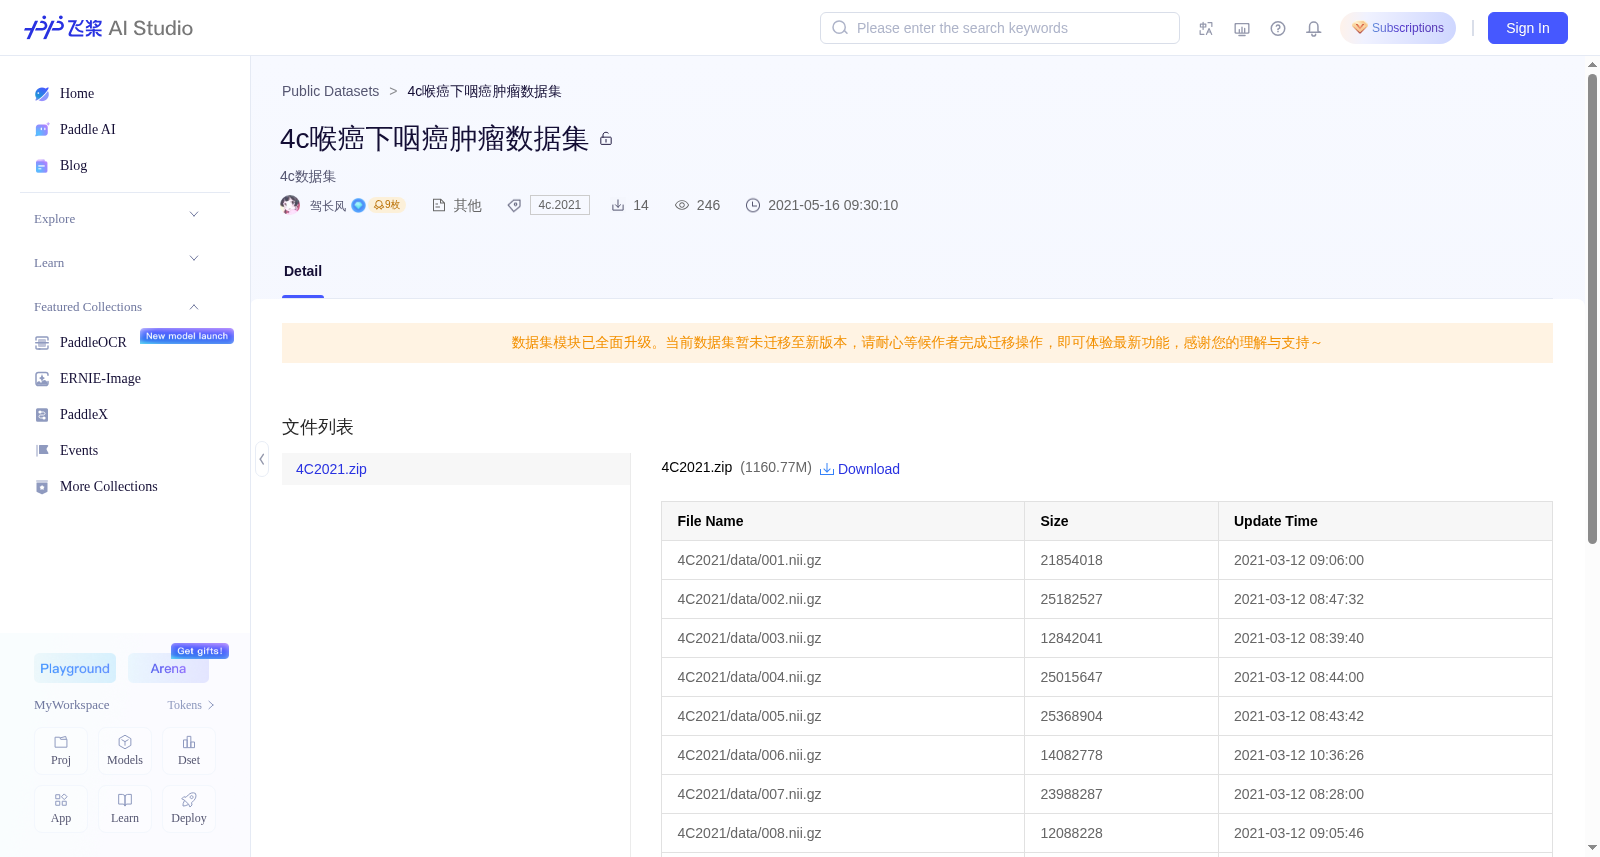Select row 4C2021/data/006.nii.gz
Image resolution: width=1600 pixels, height=857 pixels.
(1107, 755)
